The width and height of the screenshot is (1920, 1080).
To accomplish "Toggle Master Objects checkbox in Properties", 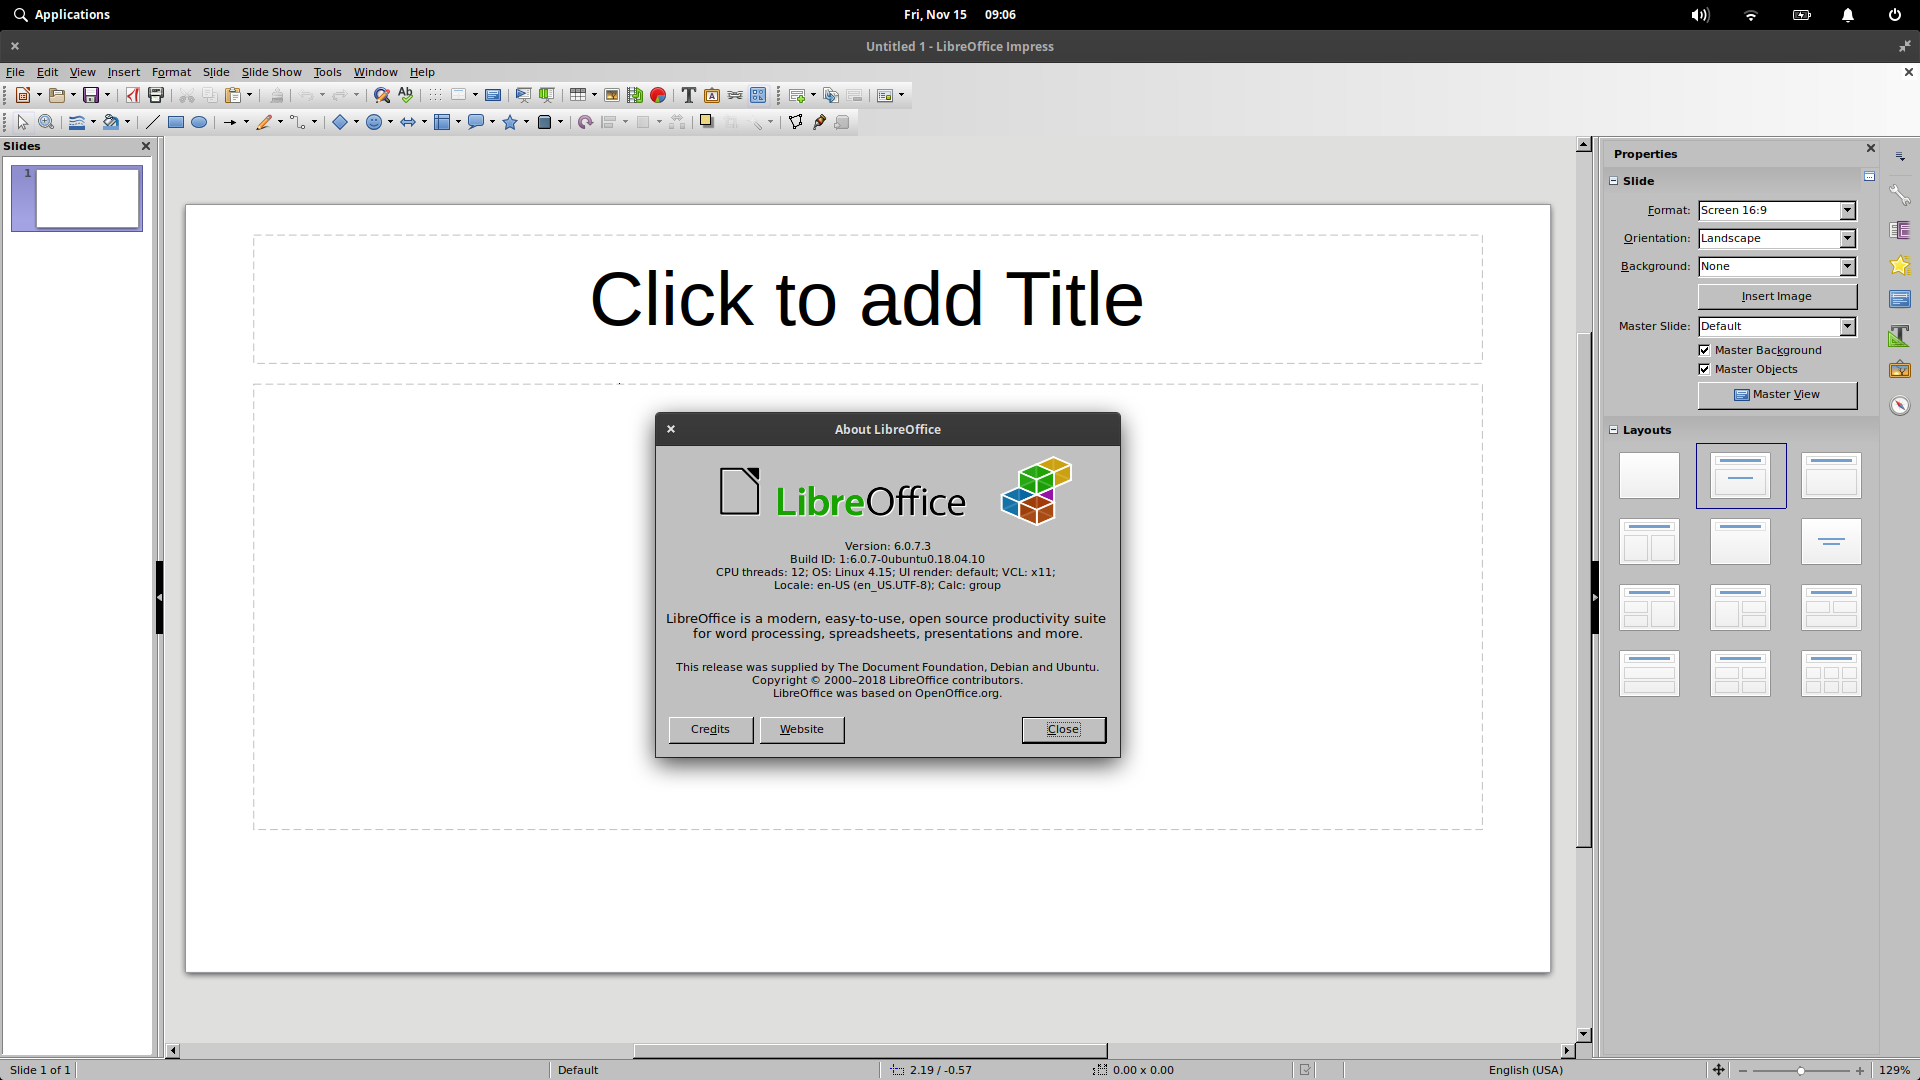I will click(1705, 369).
